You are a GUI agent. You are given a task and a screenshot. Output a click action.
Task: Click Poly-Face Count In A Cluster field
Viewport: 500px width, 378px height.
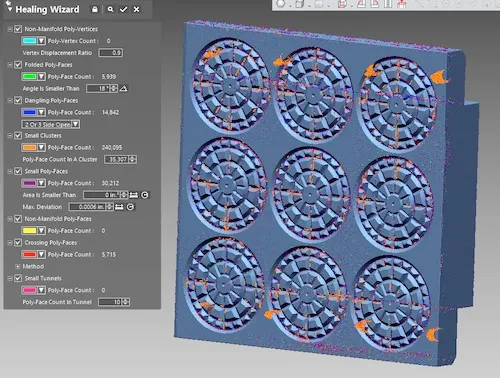(116, 159)
